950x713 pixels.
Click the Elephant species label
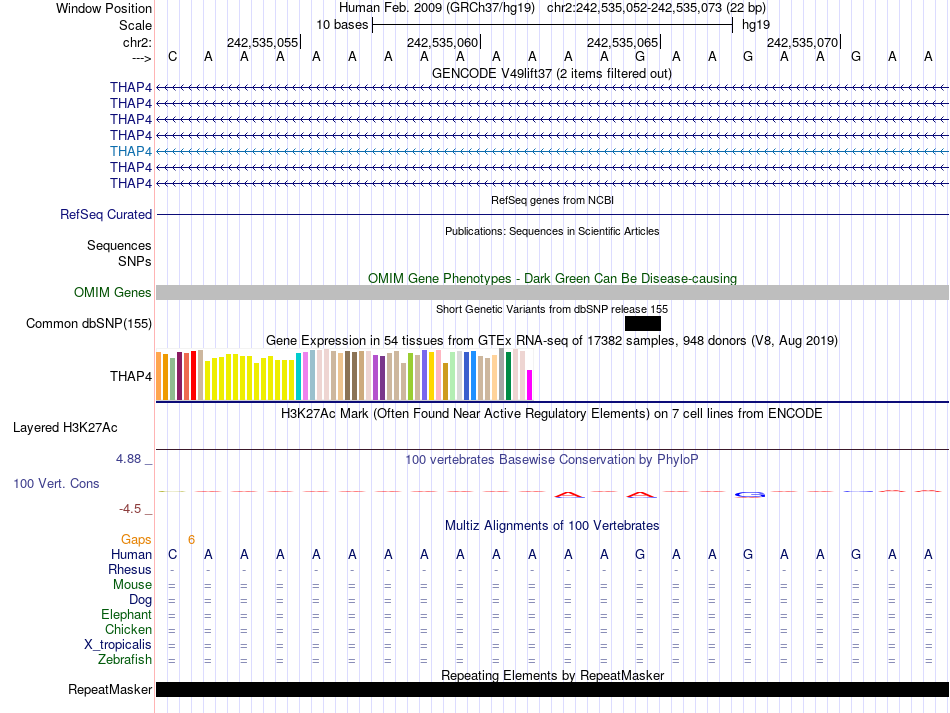126,614
